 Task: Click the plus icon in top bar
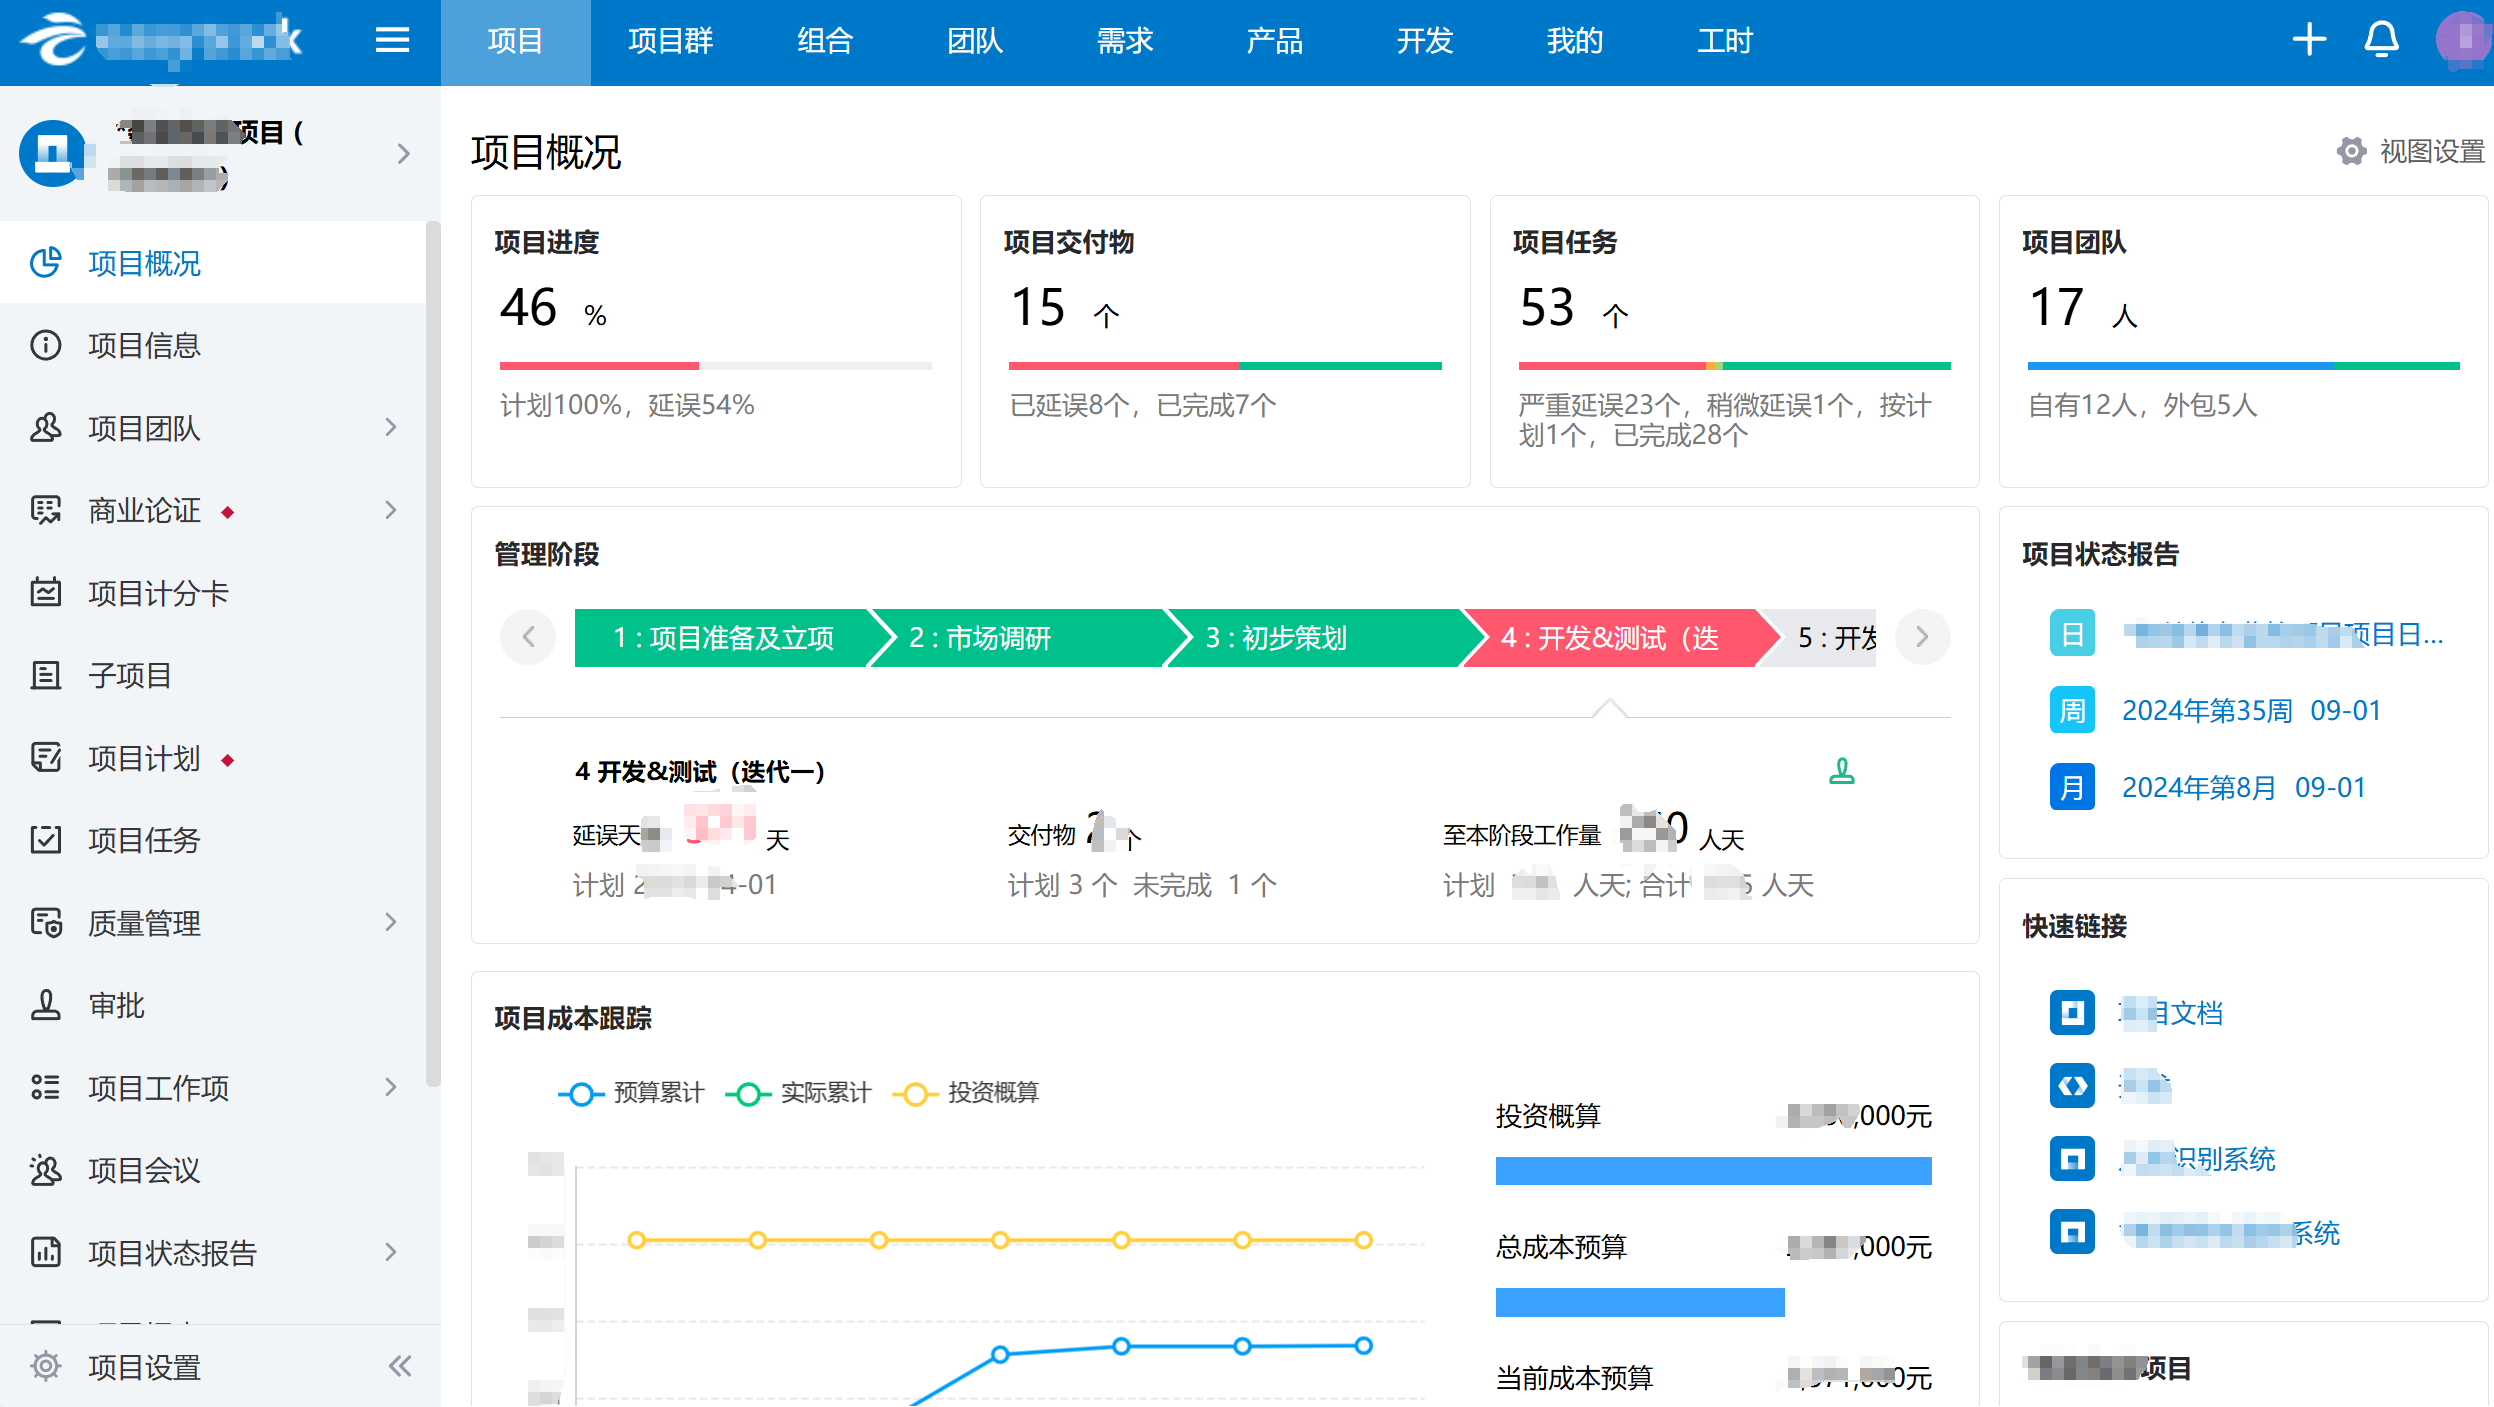(x=2309, y=41)
